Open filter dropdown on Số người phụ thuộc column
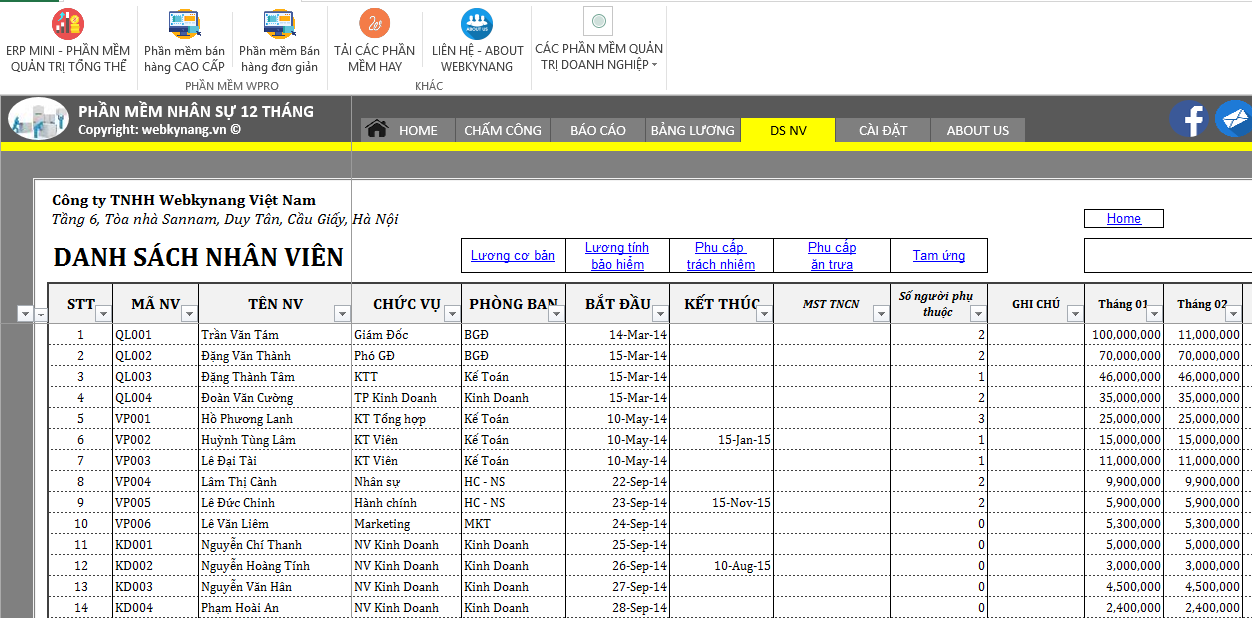Viewport: 1252px width, 618px height. coord(979,314)
